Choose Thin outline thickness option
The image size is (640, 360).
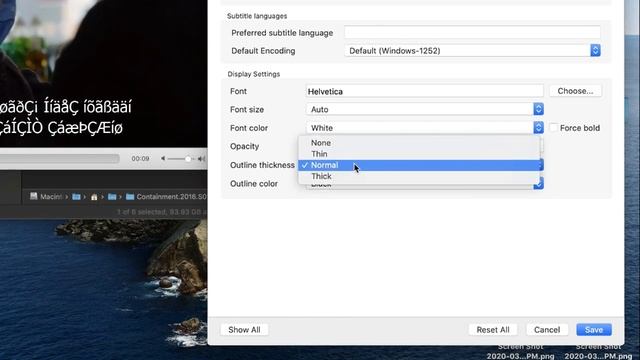pos(419,154)
